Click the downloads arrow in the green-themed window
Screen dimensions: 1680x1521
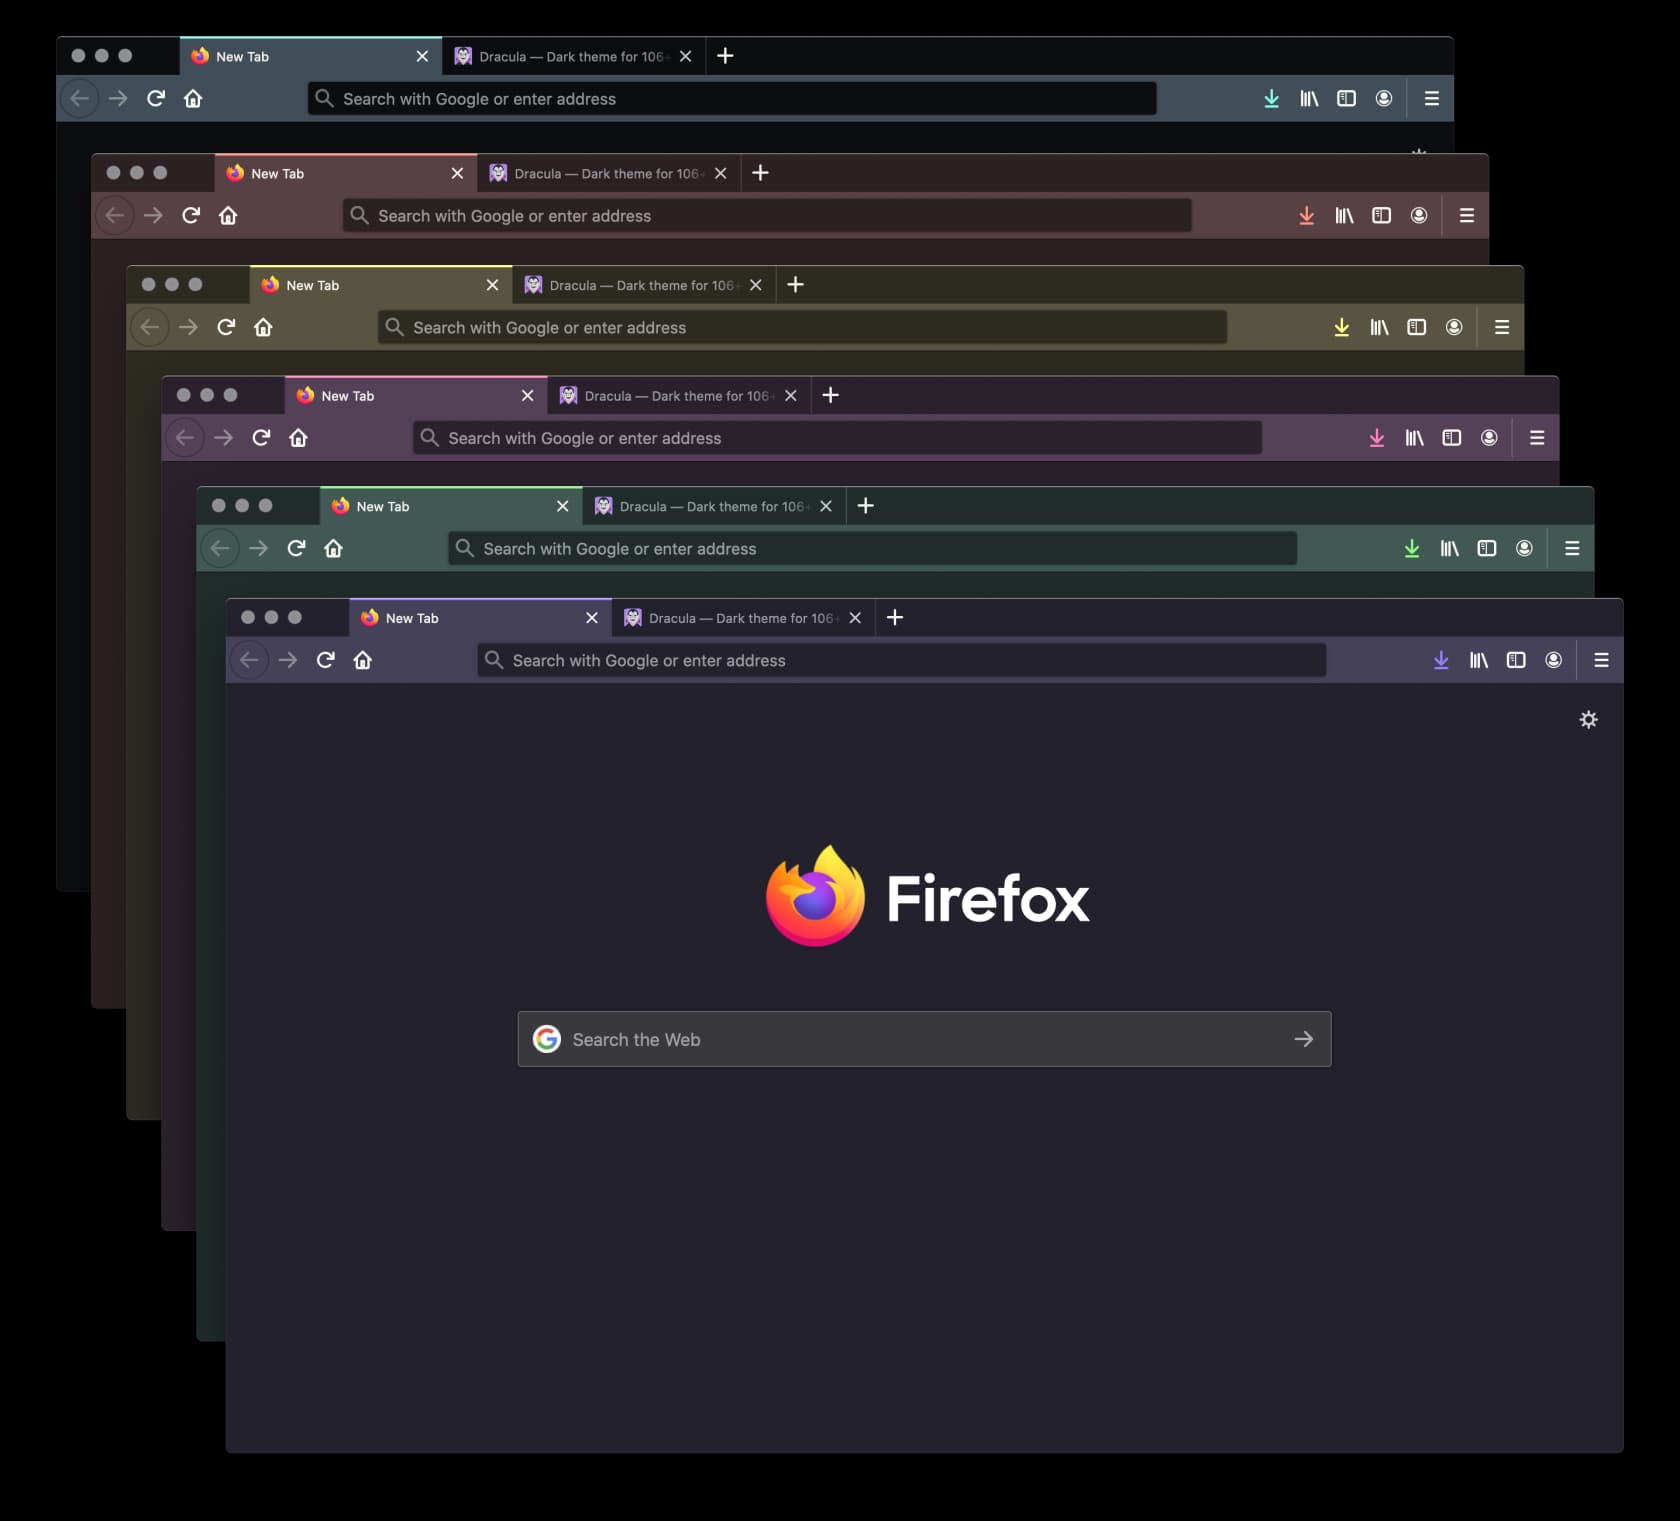pyautogui.click(x=1412, y=548)
